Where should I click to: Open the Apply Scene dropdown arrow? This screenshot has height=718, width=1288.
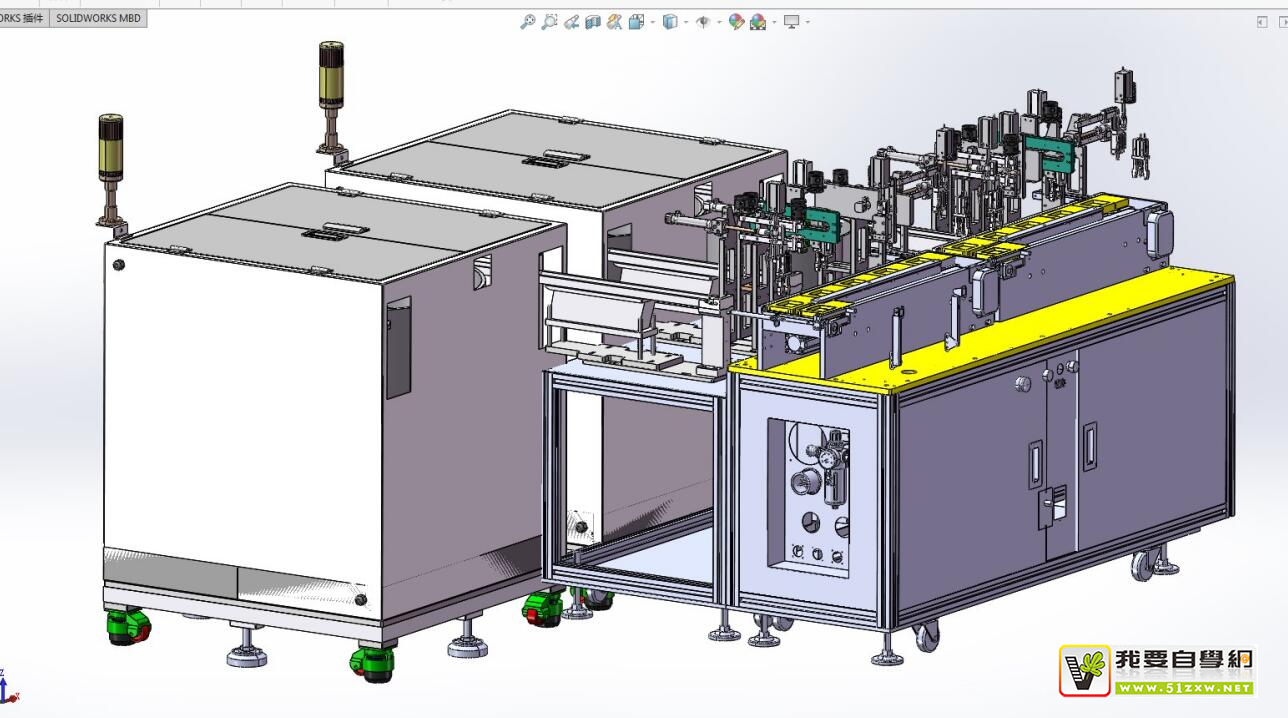click(x=774, y=22)
